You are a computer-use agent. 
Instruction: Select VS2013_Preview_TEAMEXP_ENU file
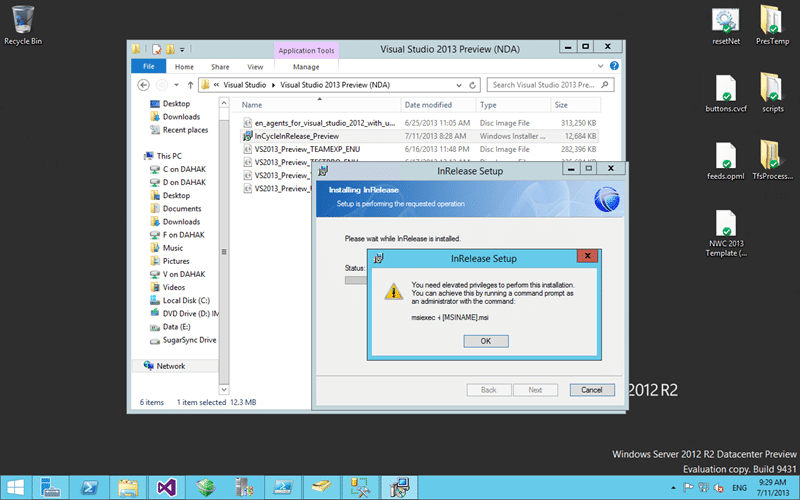coord(419,149)
